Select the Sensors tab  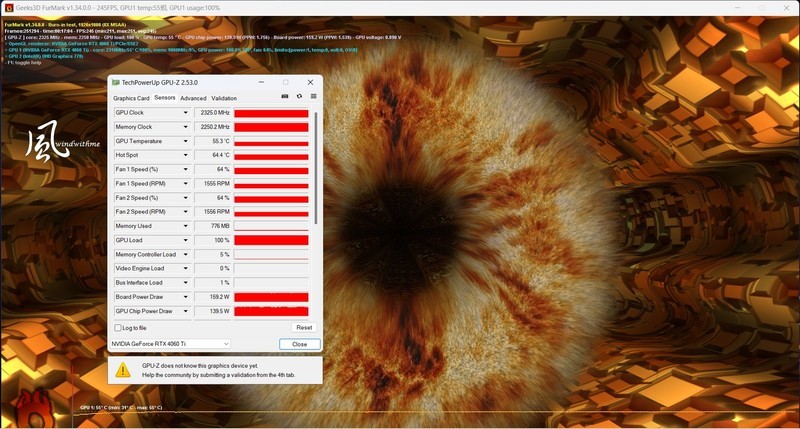tap(164, 97)
